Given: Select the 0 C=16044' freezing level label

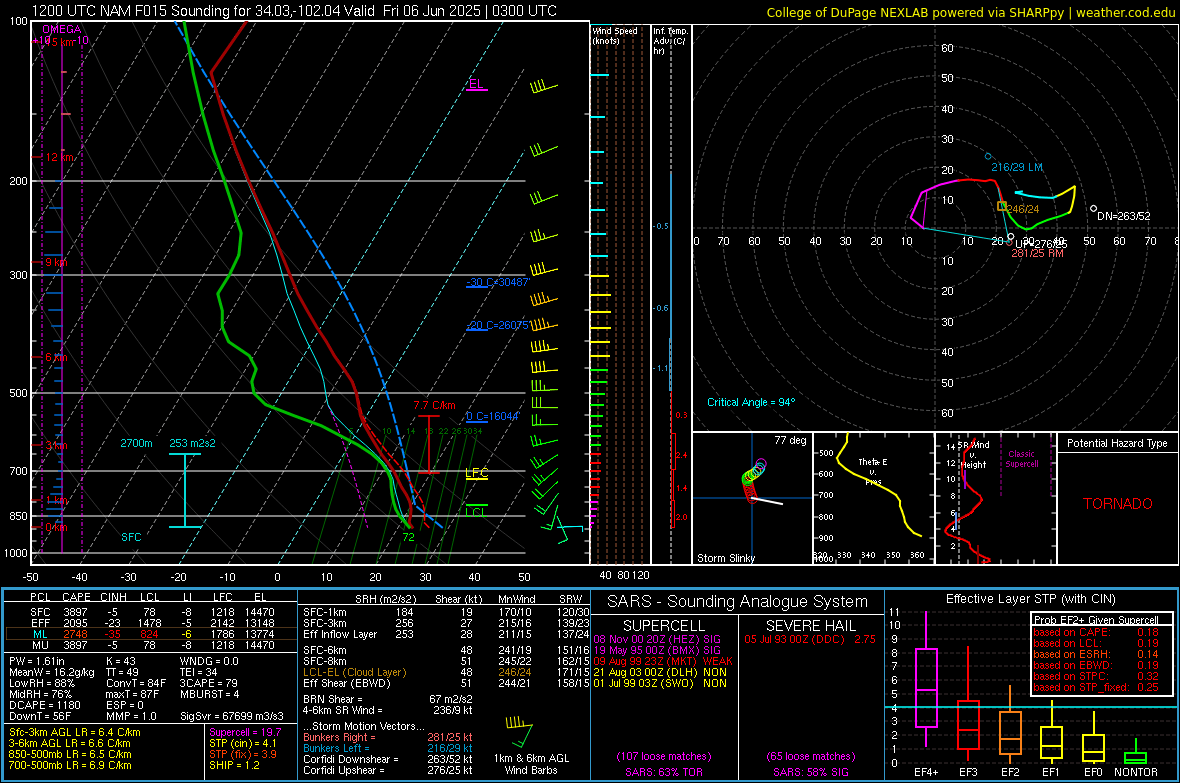Looking at the screenshot, I should point(493,416).
